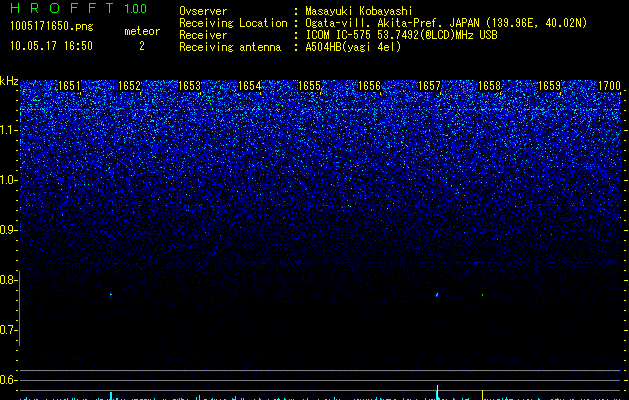Click the 1.1 kHz axis label
629x400 pixels.
pyautogui.click(x=8, y=130)
